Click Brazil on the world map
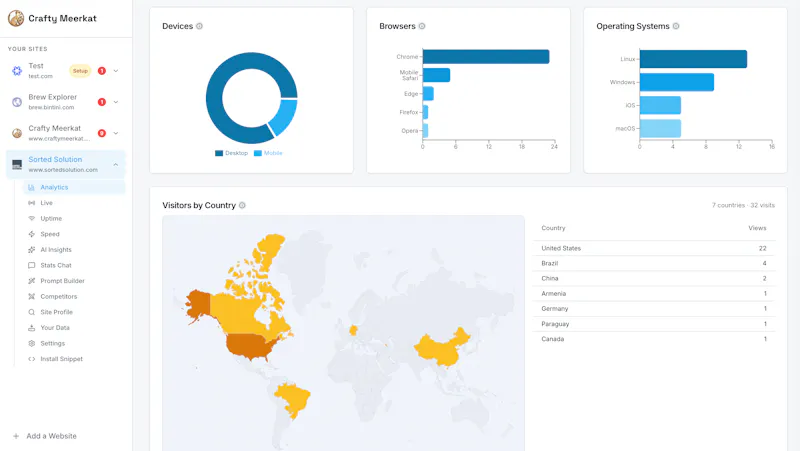This screenshot has height=451, width=800. 293,398
